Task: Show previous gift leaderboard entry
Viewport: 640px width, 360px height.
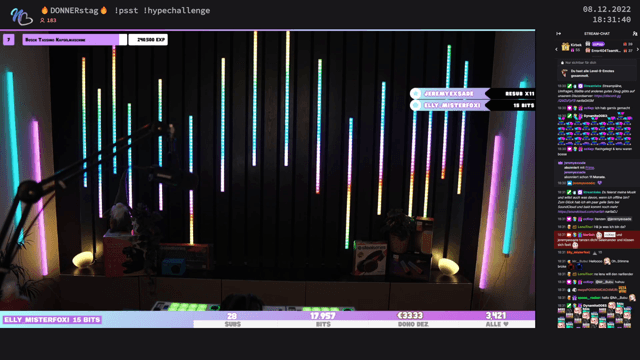Action: [x=556, y=49]
